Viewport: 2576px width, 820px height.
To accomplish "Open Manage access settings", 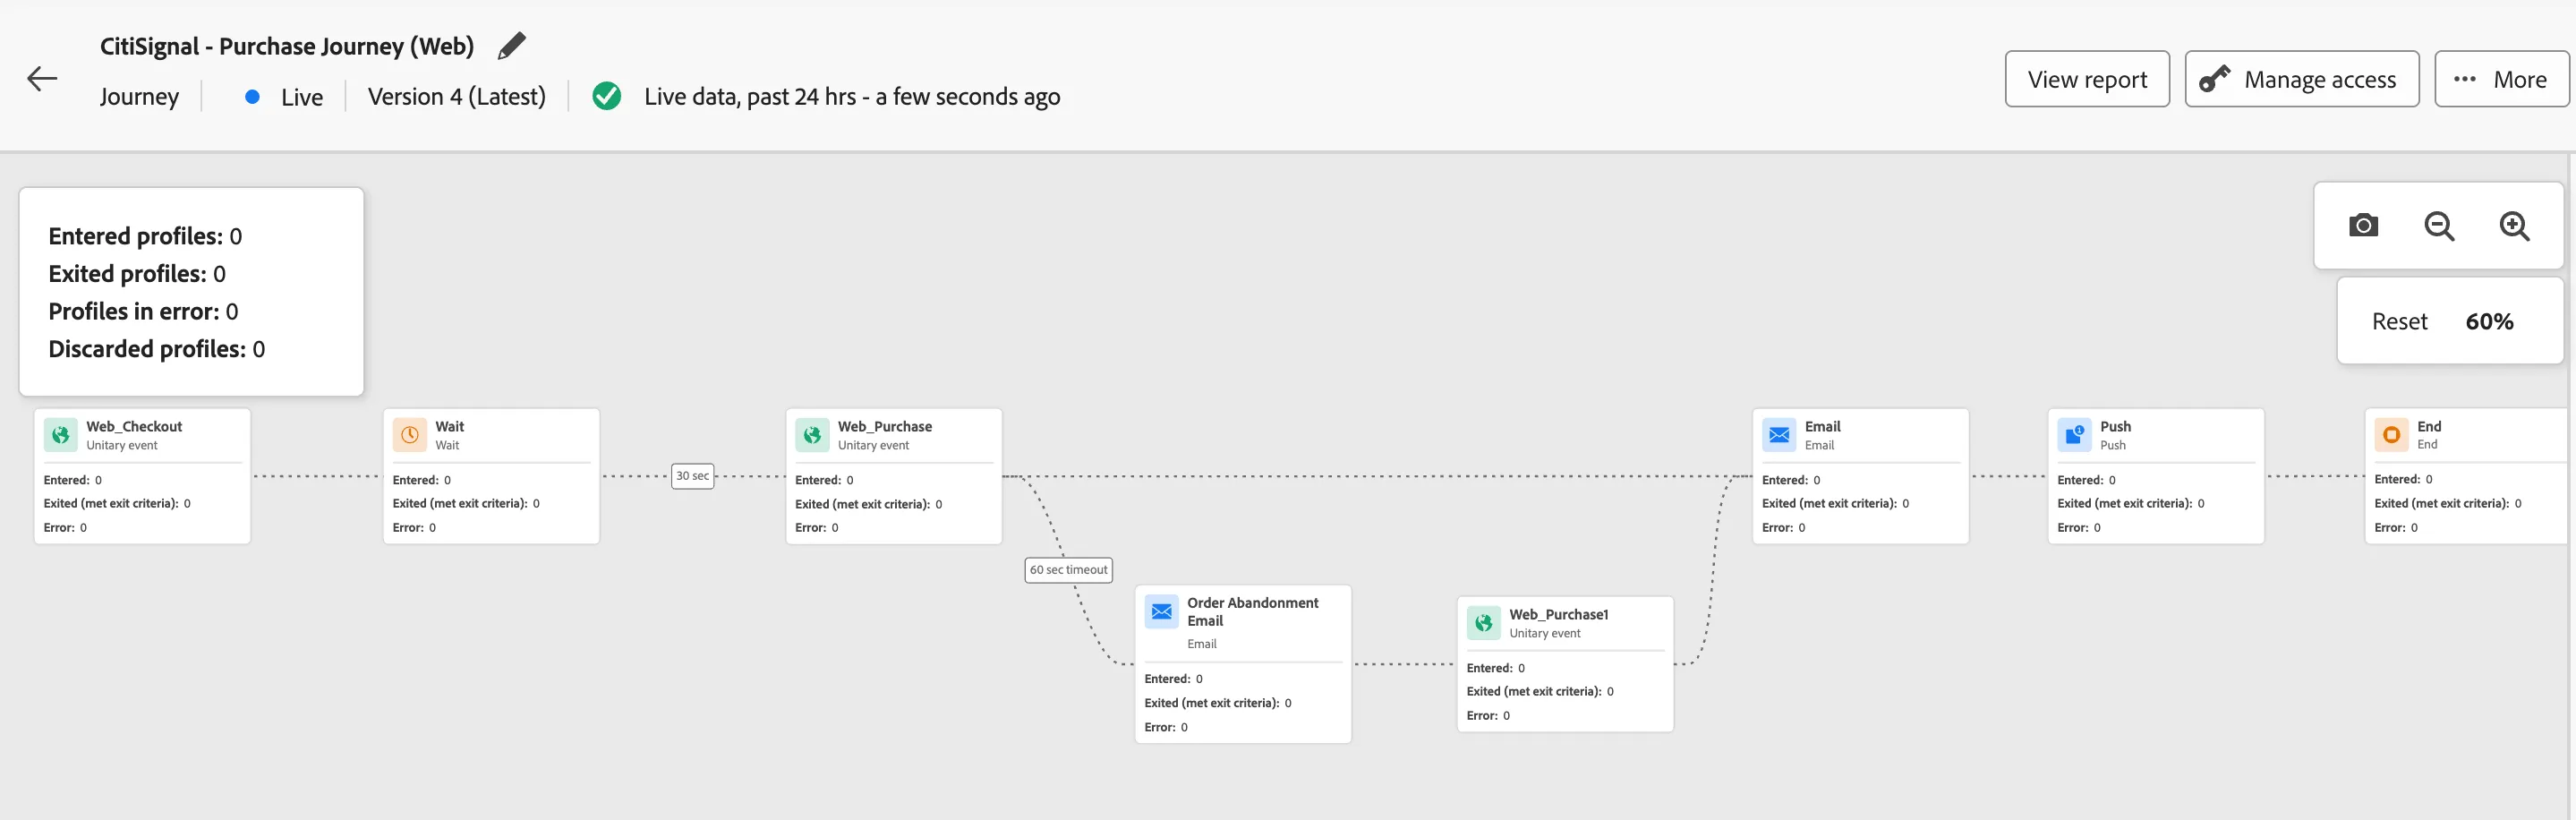I will pyautogui.click(x=2302, y=79).
